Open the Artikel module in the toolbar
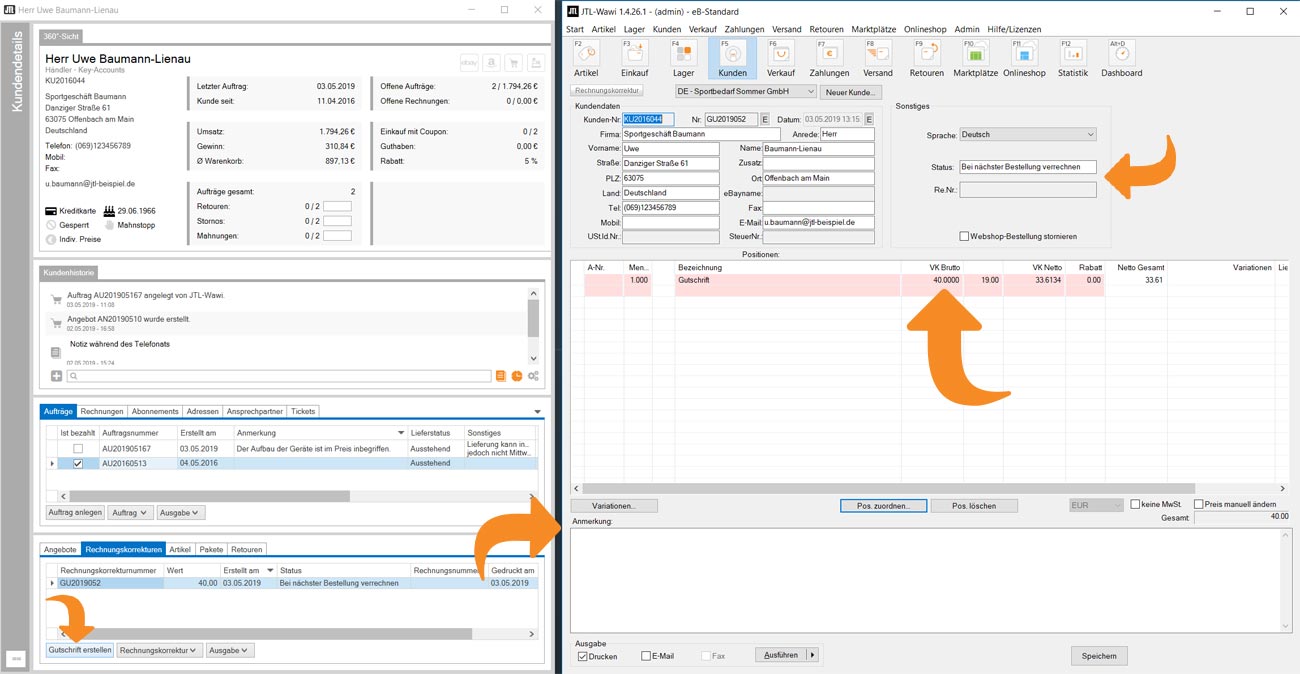Viewport: 1300px width, 674px height. (x=586, y=58)
